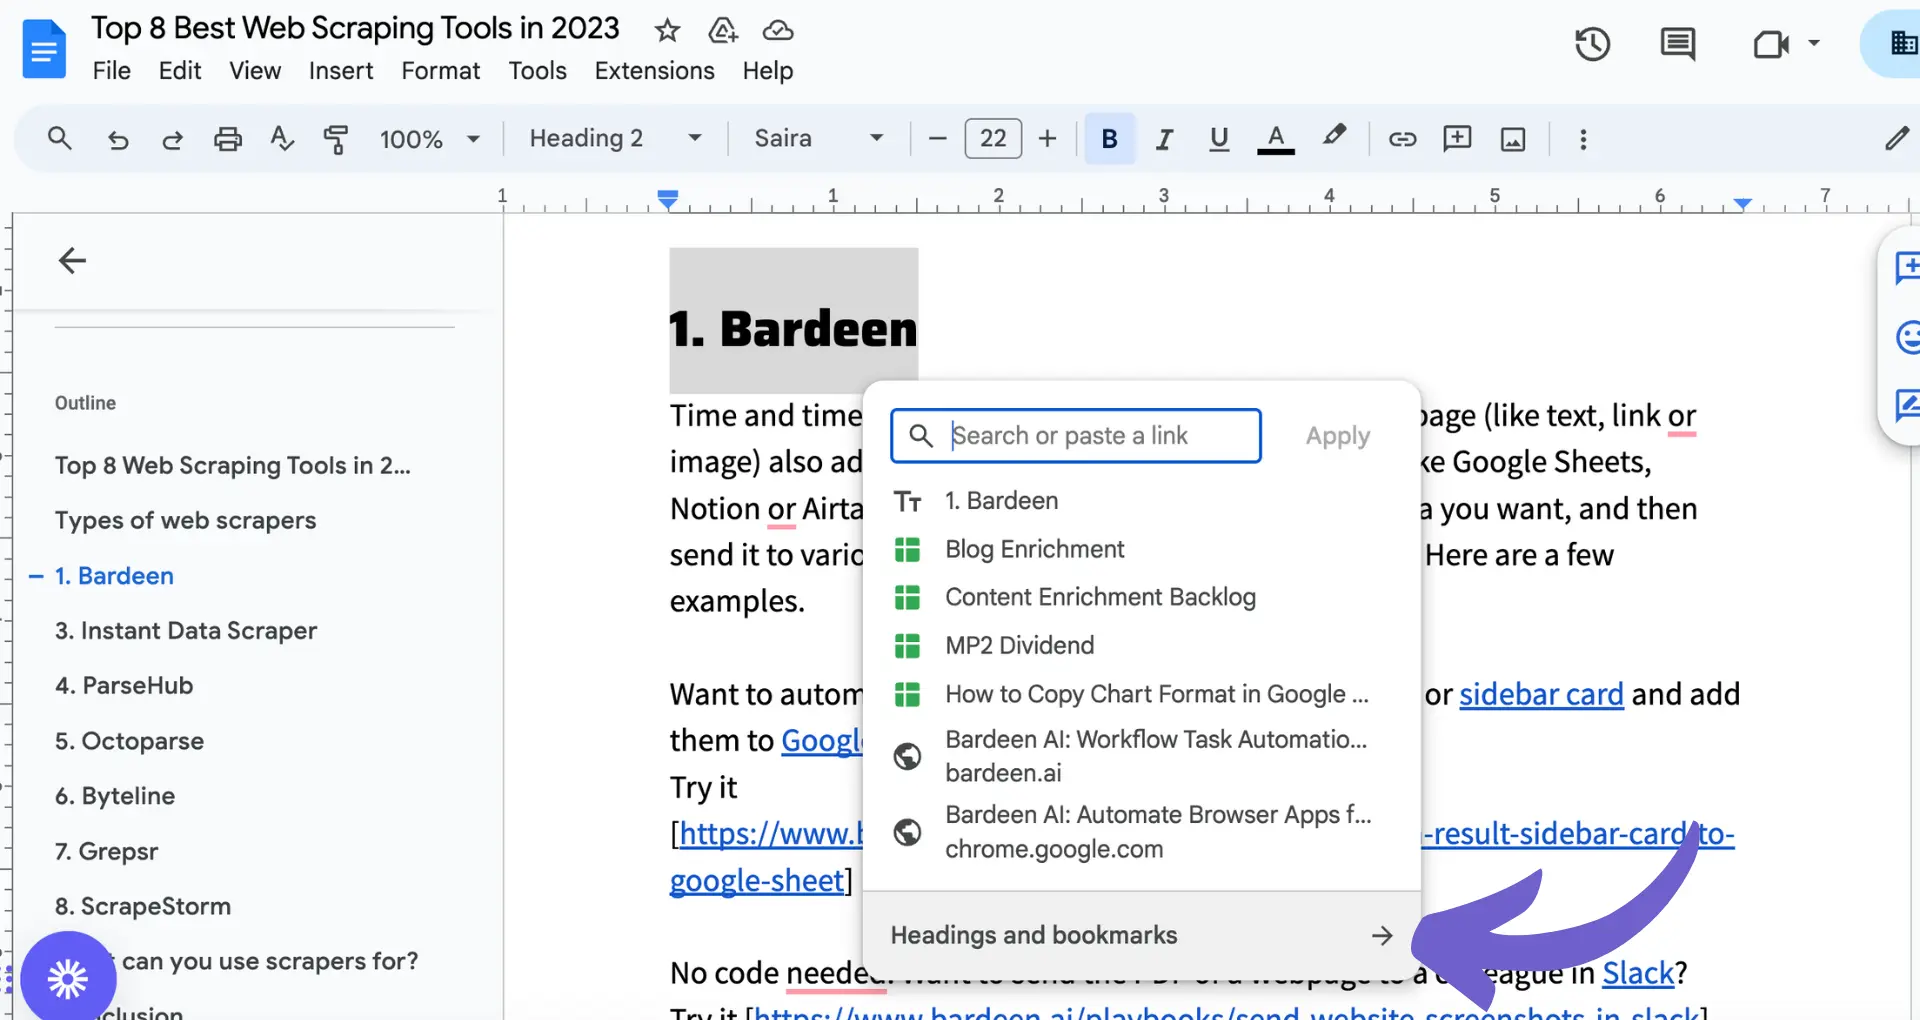Viewport: 1920px width, 1020px height.
Task: Jump to 4. ParseHub outline item
Action: click(124, 685)
